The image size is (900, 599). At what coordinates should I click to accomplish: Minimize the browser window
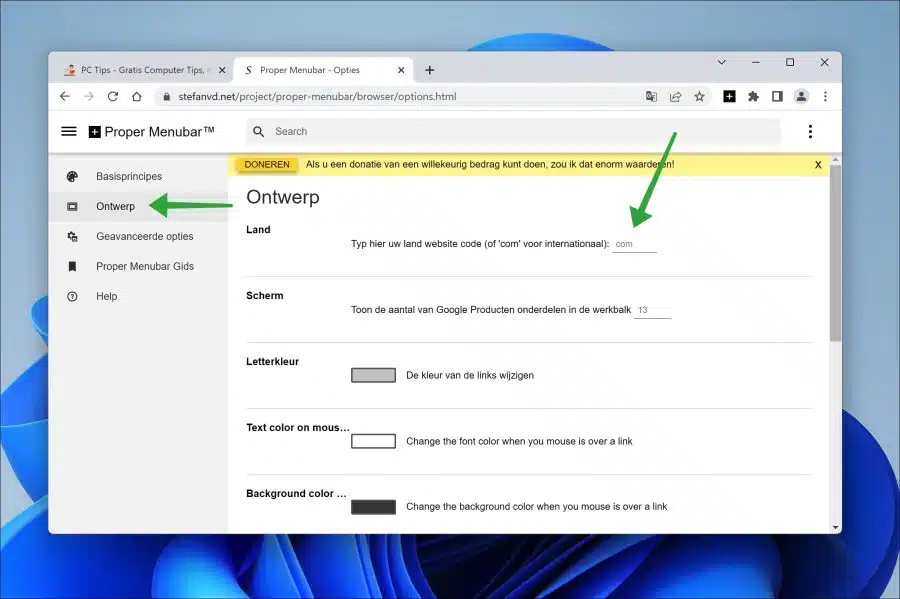(756, 62)
